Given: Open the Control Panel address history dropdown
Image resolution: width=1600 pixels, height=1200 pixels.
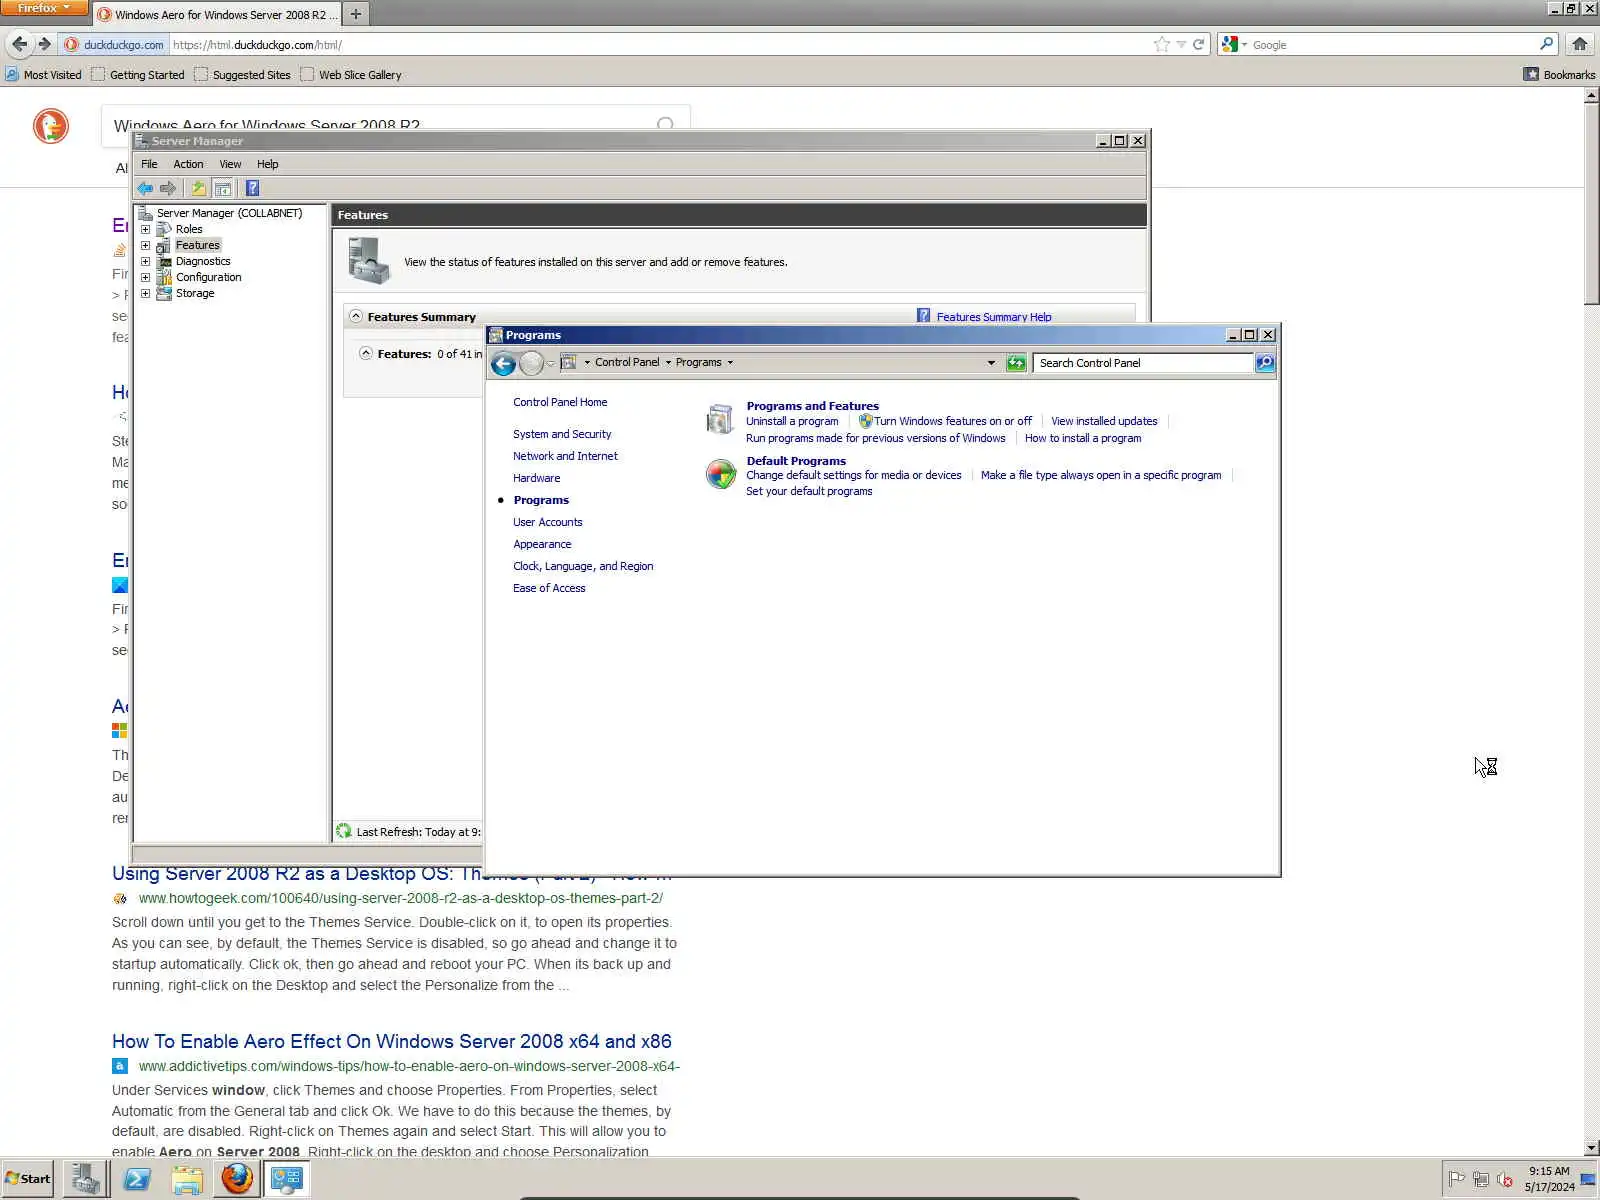Looking at the screenshot, I should (991, 363).
